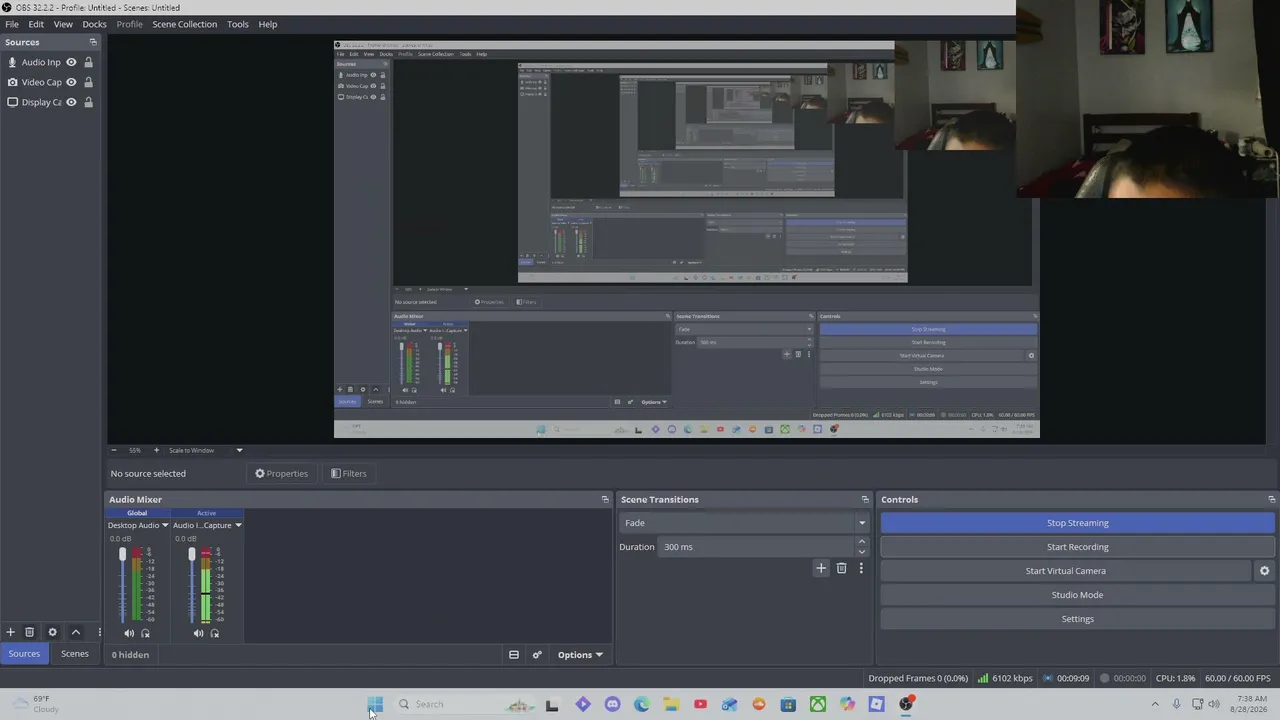
Task: Click the Desktop Audio volume slider handle
Action: pos(123,554)
